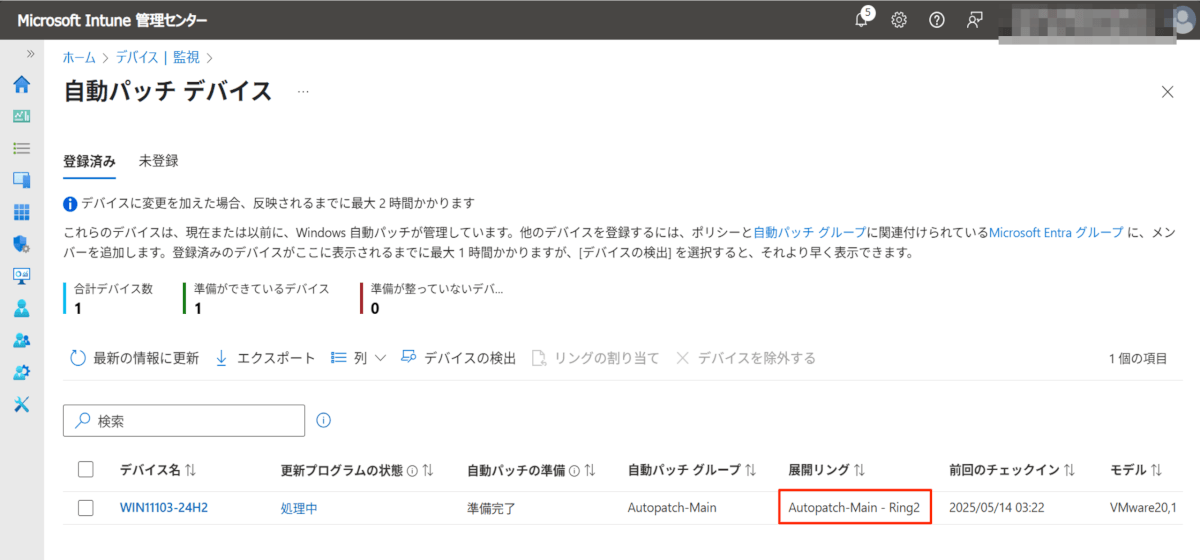Click the 検索 search input field
Screen dimensions: 1200x560
click(184, 421)
